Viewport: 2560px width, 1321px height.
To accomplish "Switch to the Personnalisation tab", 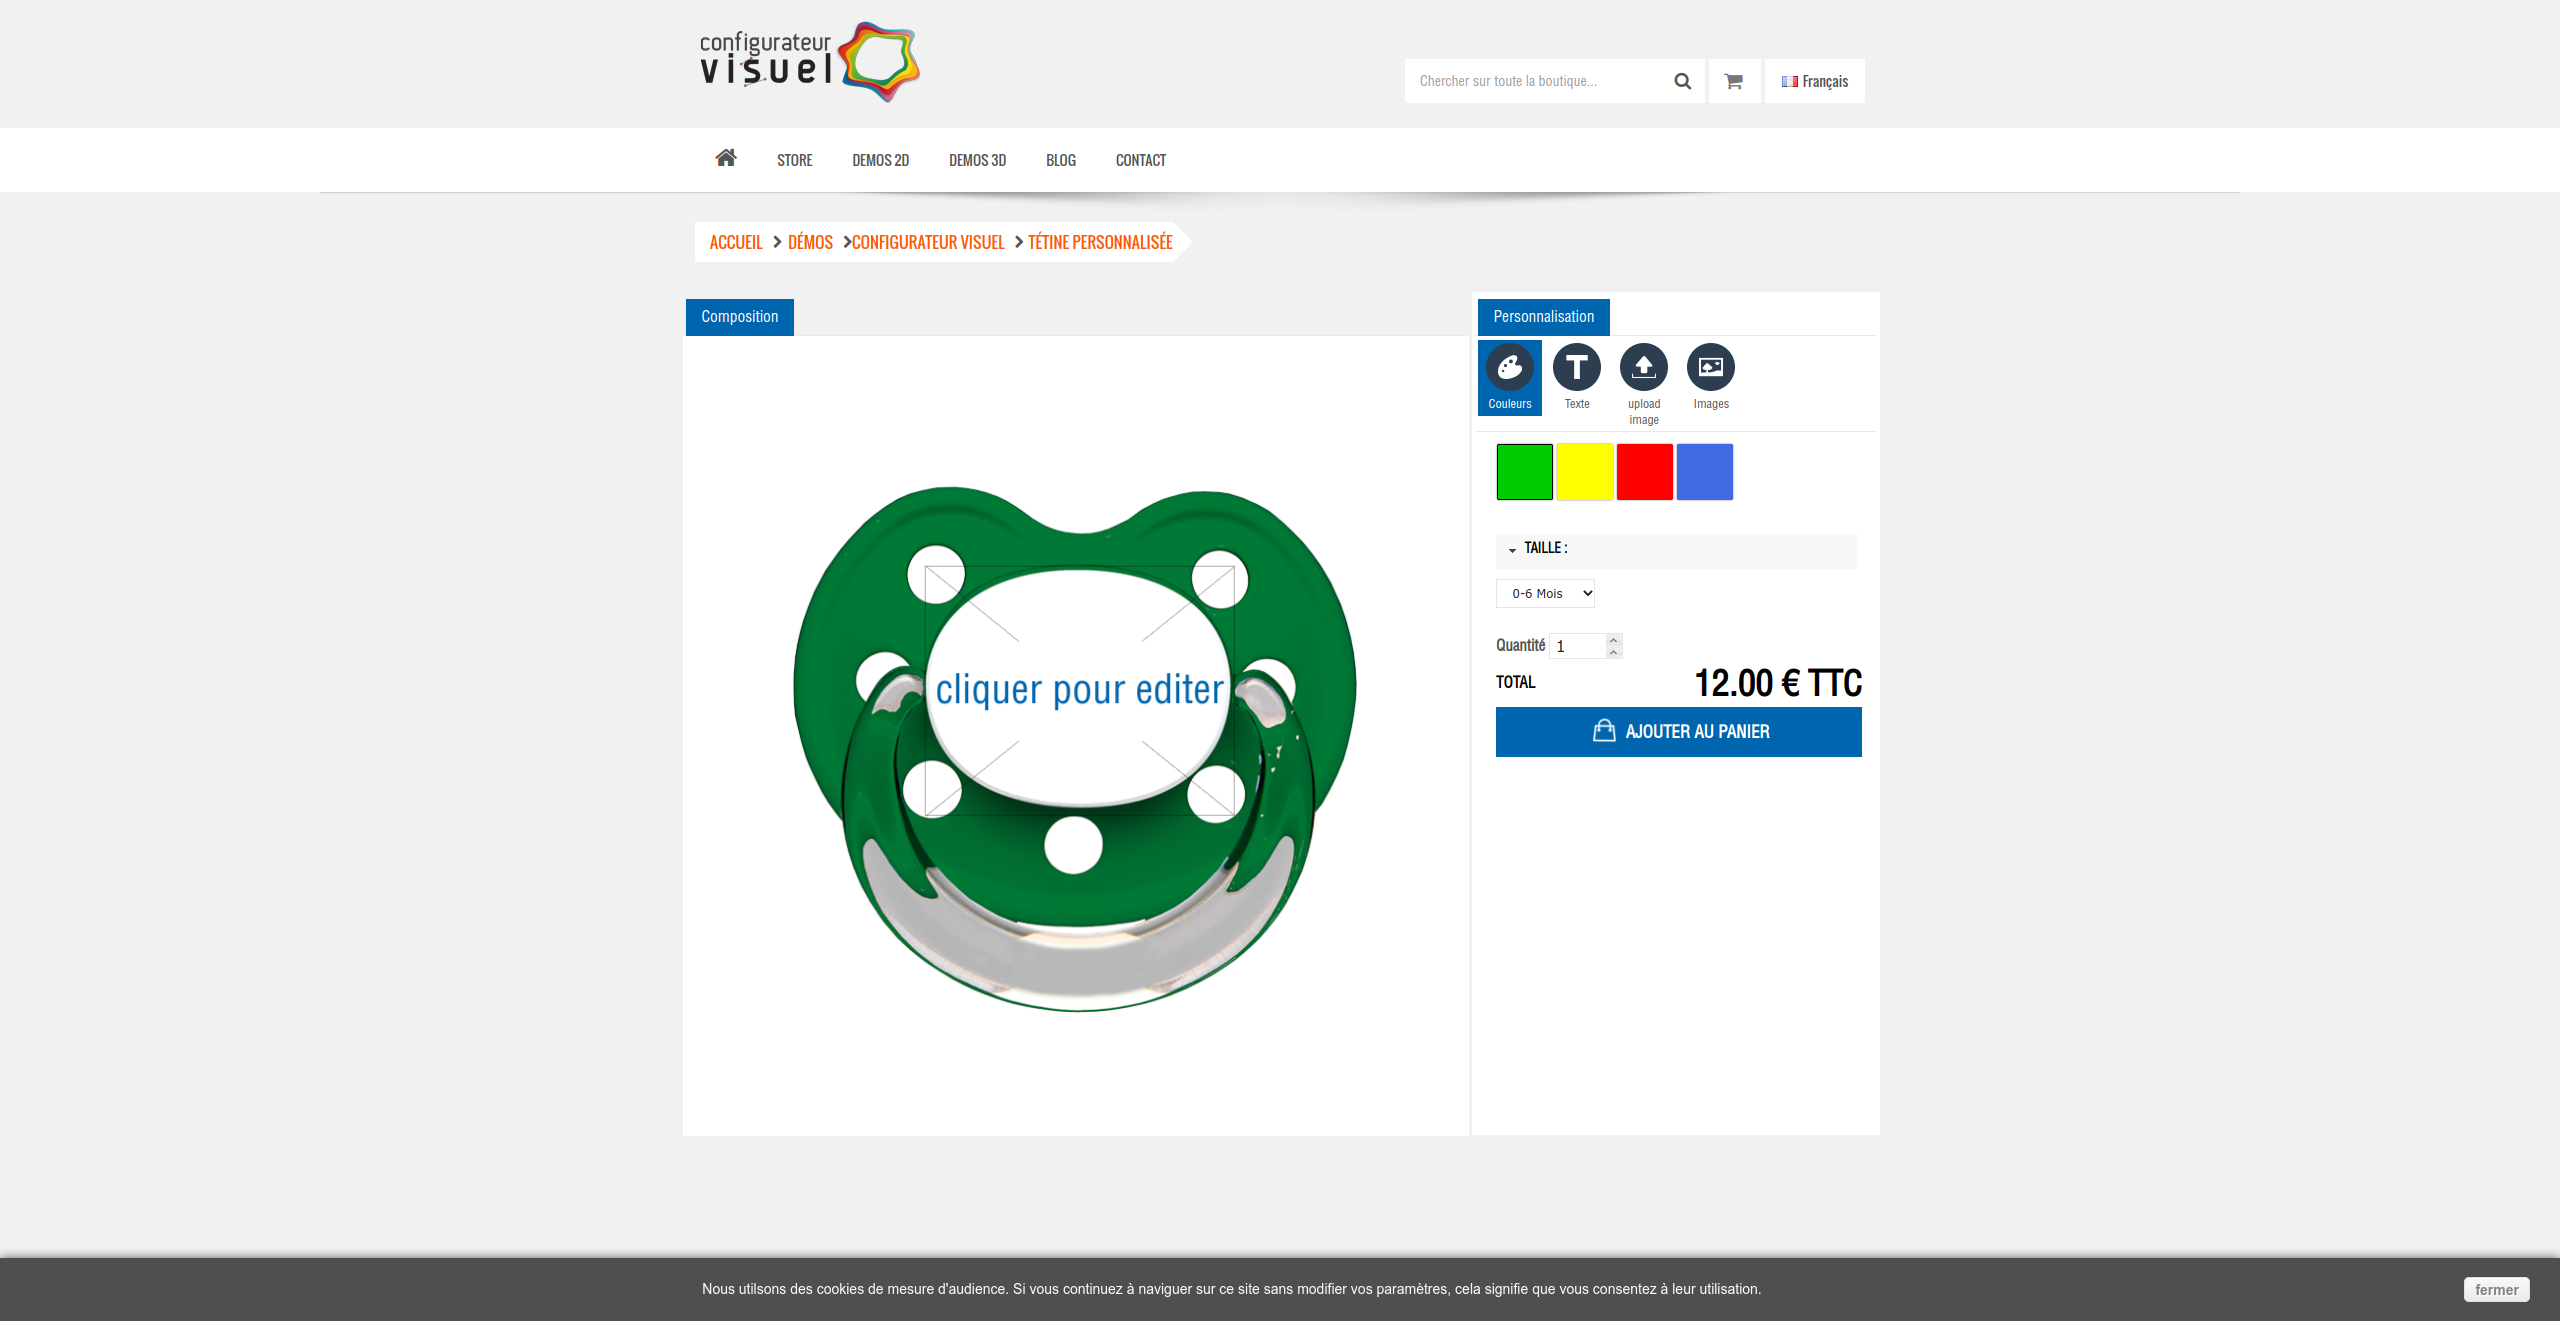I will tap(1543, 316).
